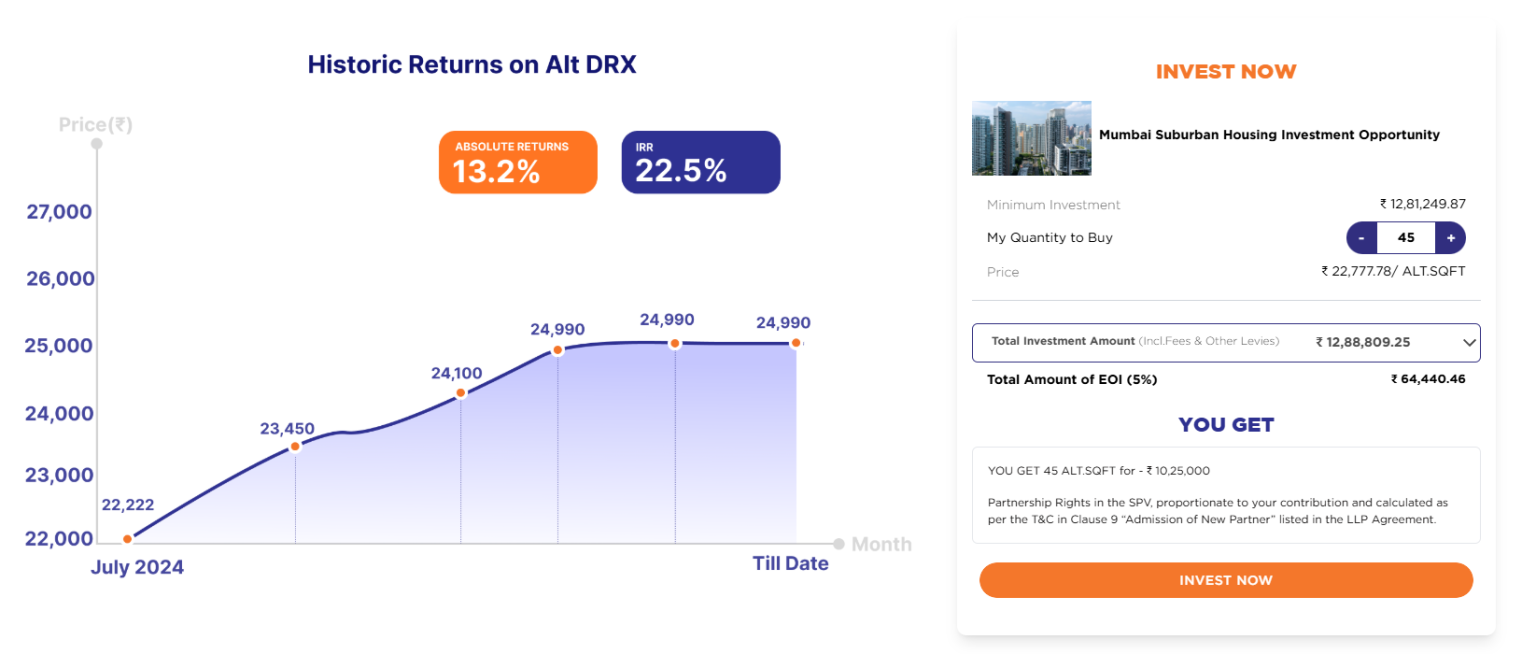Image resolution: width=1536 pixels, height=654 pixels.
Task: Click the chevron on the investment amount row
Action: [1469, 342]
